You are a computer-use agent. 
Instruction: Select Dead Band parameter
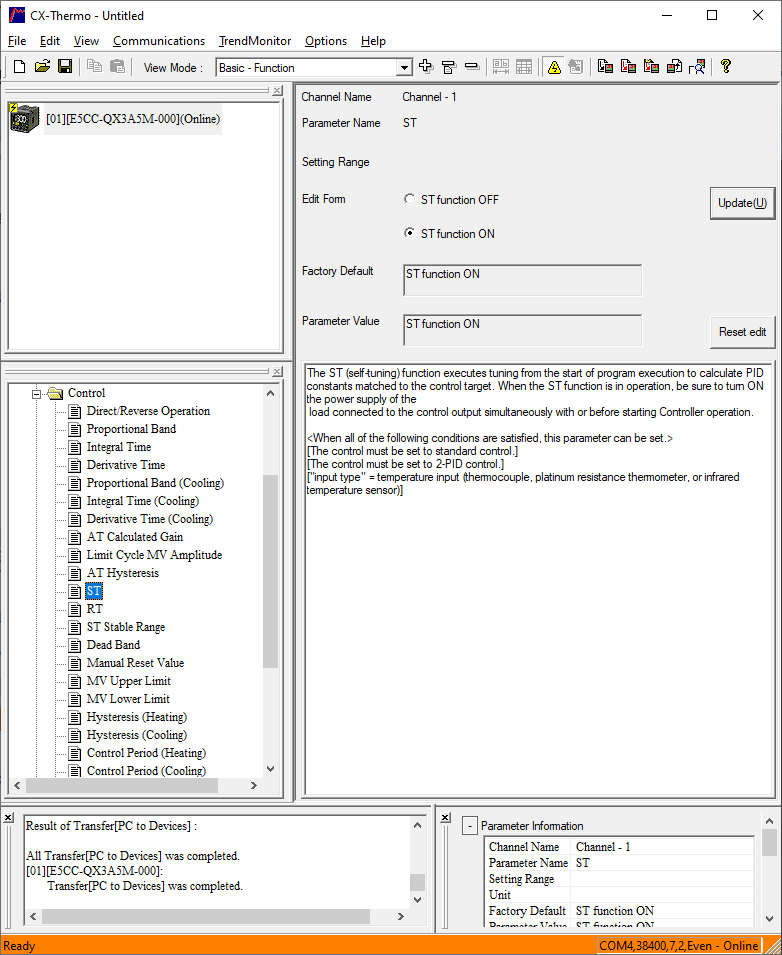pos(113,645)
